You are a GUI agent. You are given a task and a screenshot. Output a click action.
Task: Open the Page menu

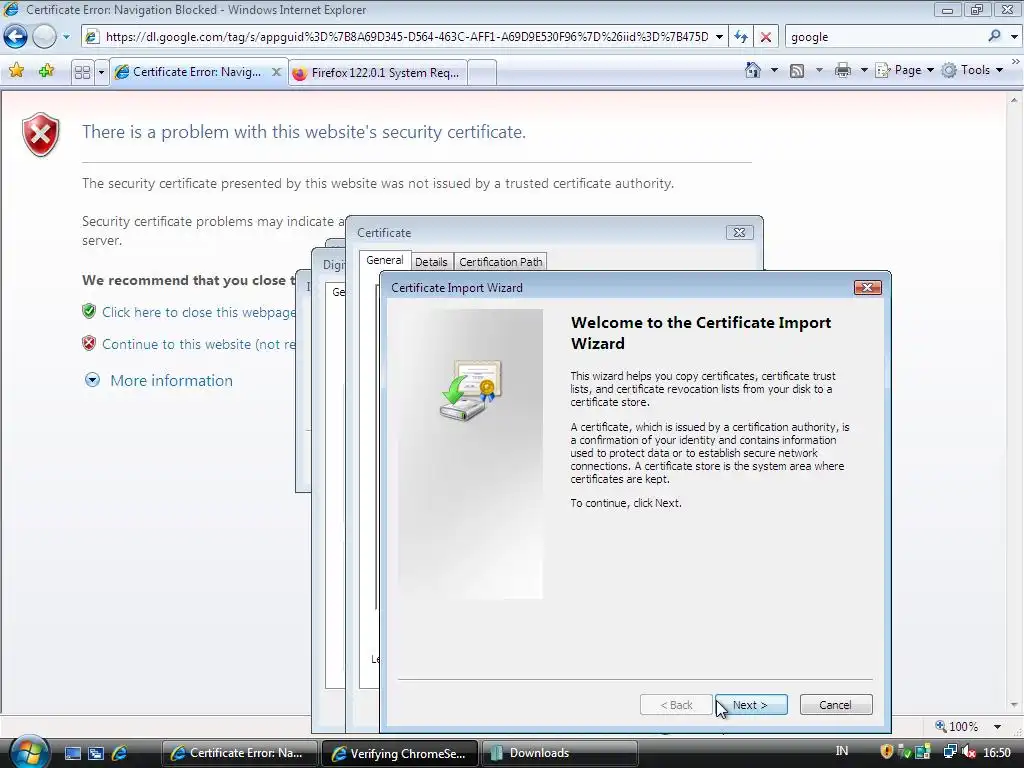tap(904, 70)
